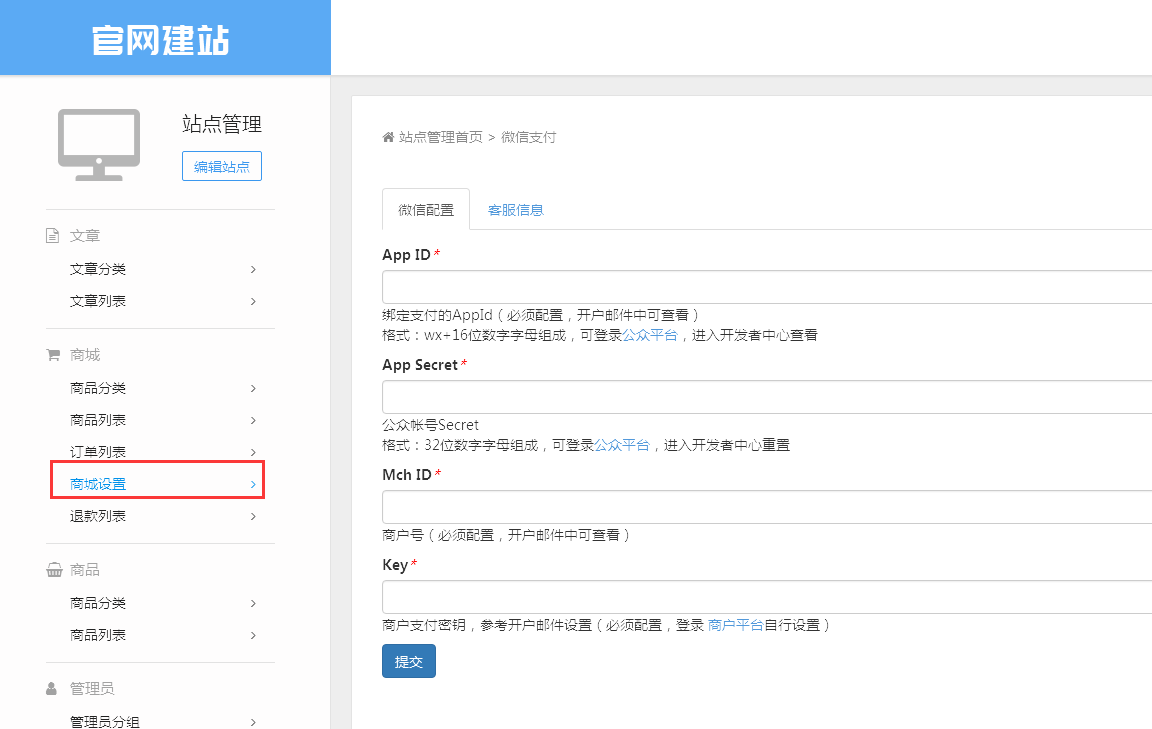Screen dimensions: 1152x729
Task: Open the 商户平台 link
Action: pos(735,625)
